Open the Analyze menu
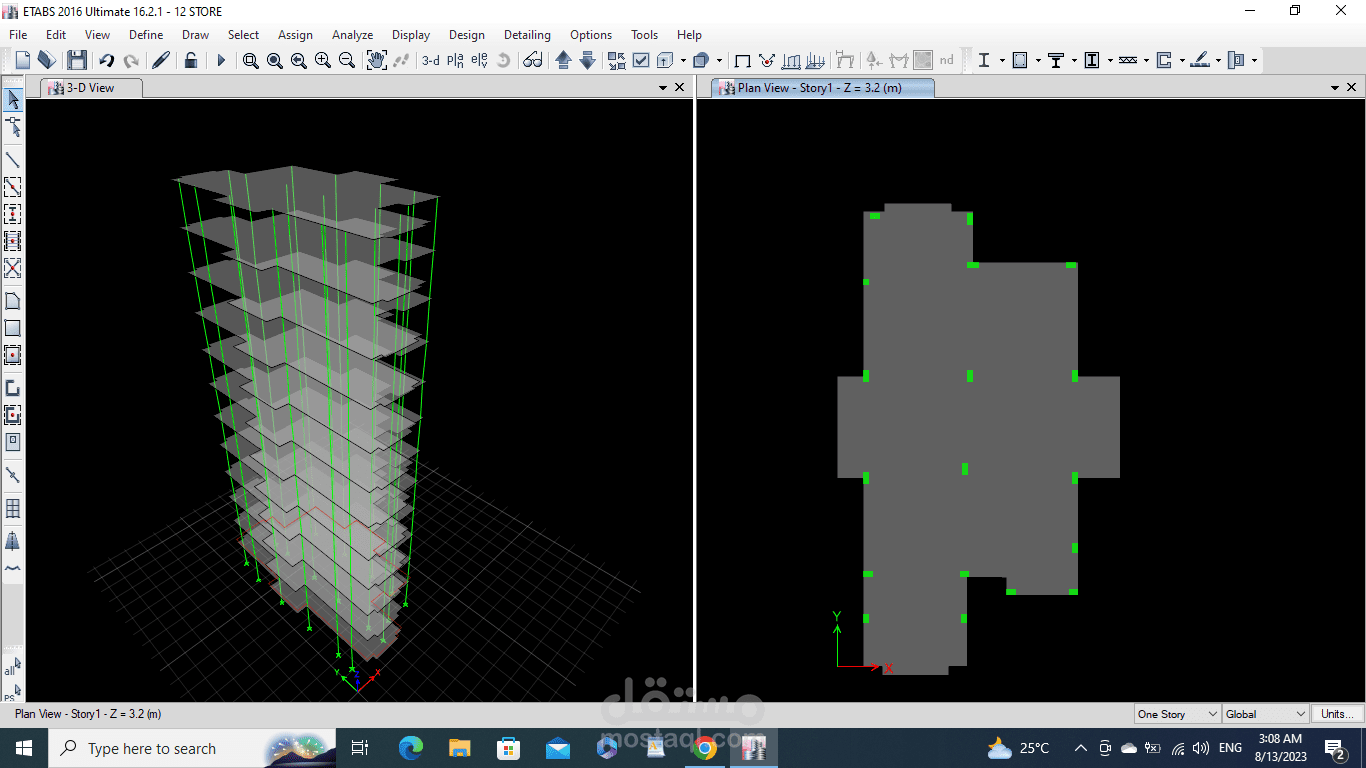This screenshot has height=768, width=1366. click(352, 34)
